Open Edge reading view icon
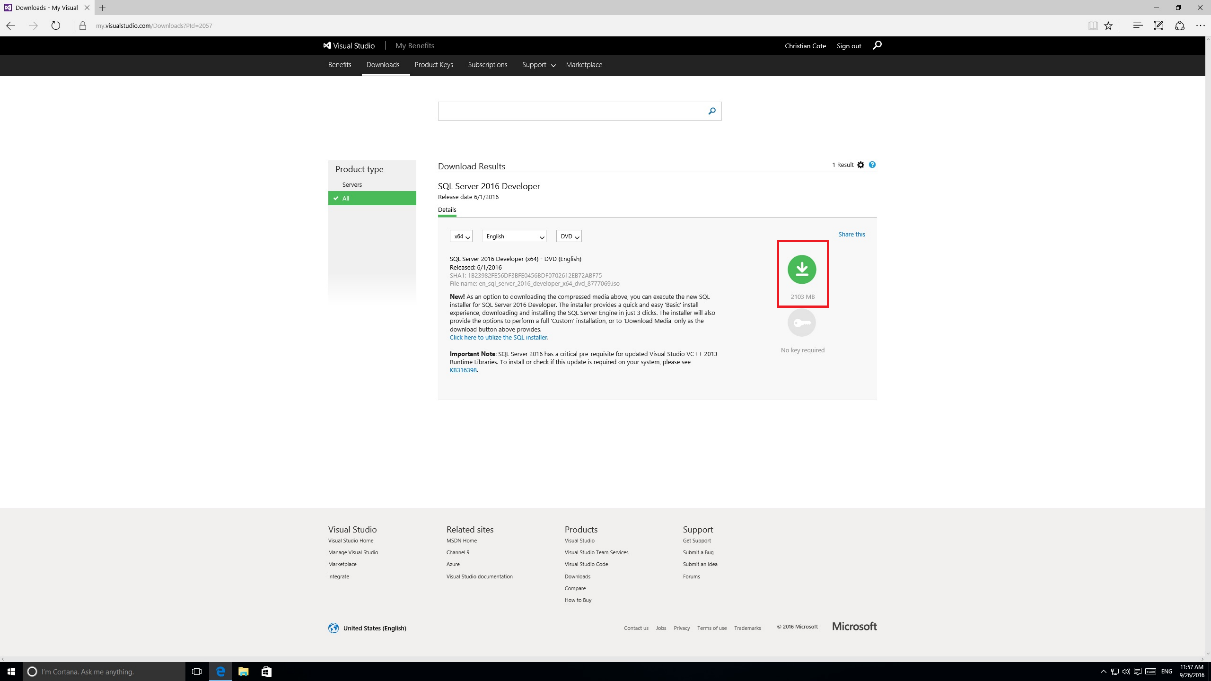The width and height of the screenshot is (1211, 681). (1093, 24)
